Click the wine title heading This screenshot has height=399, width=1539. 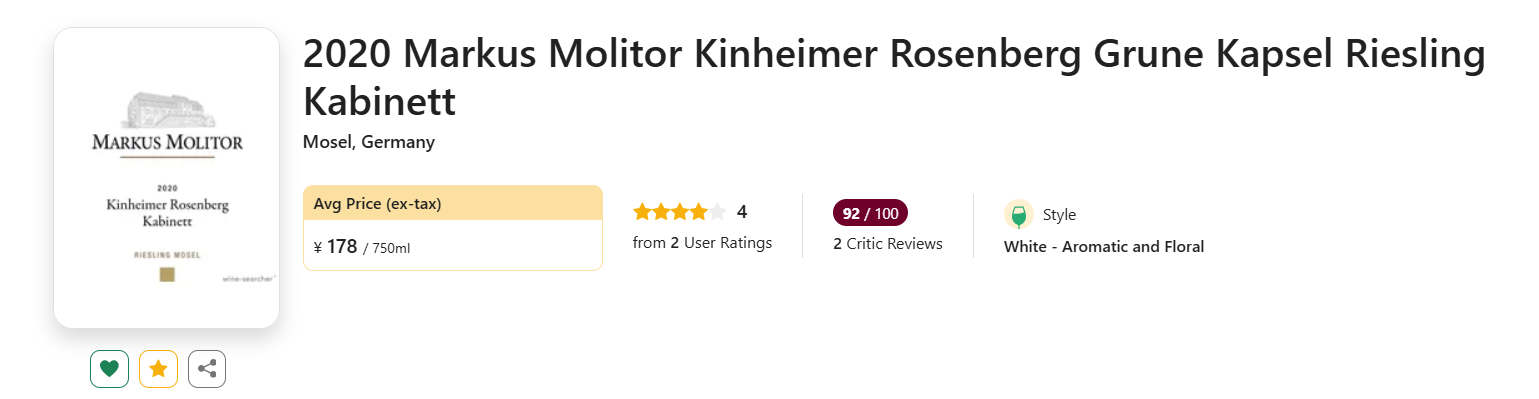tap(894, 78)
